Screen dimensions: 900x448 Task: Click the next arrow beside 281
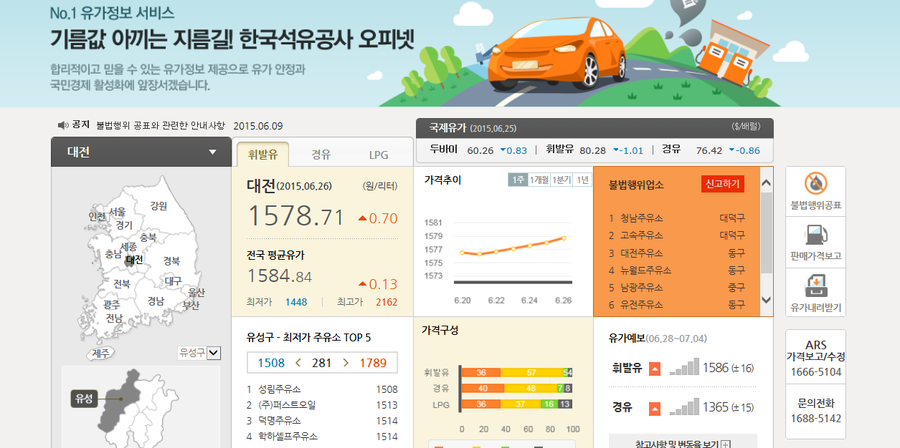click(346, 363)
